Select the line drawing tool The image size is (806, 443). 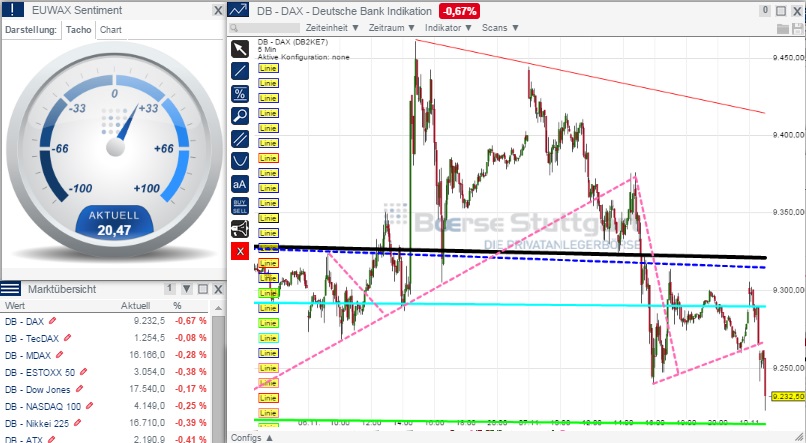click(x=240, y=71)
